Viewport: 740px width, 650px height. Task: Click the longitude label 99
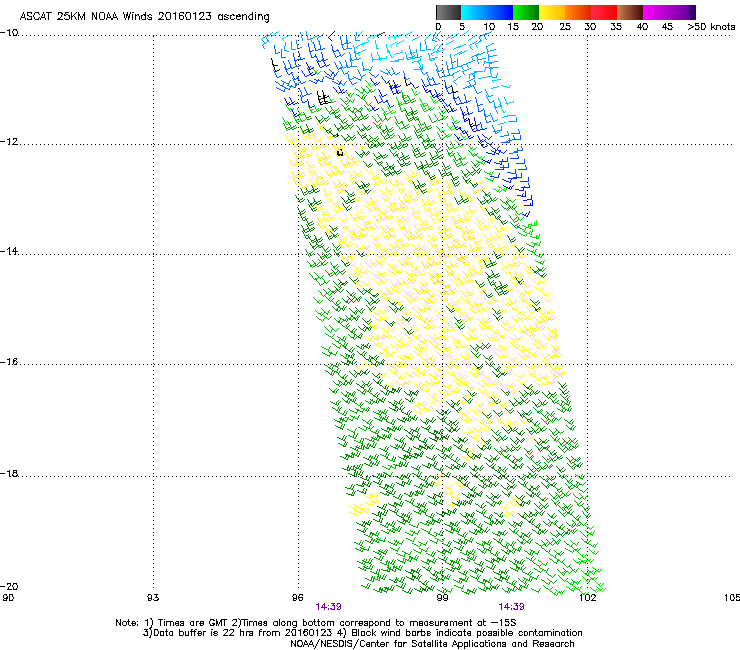coord(442,598)
